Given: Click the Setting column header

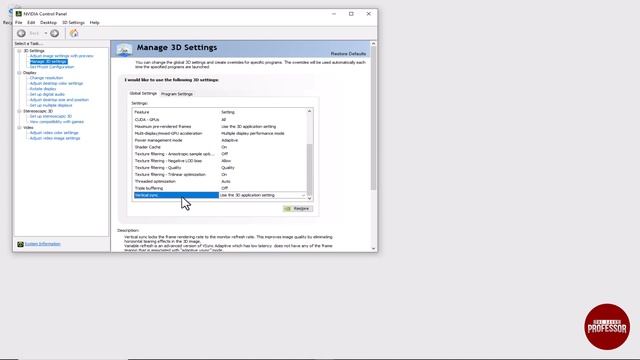Looking at the screenshot, I should click(x=228, y=112).
